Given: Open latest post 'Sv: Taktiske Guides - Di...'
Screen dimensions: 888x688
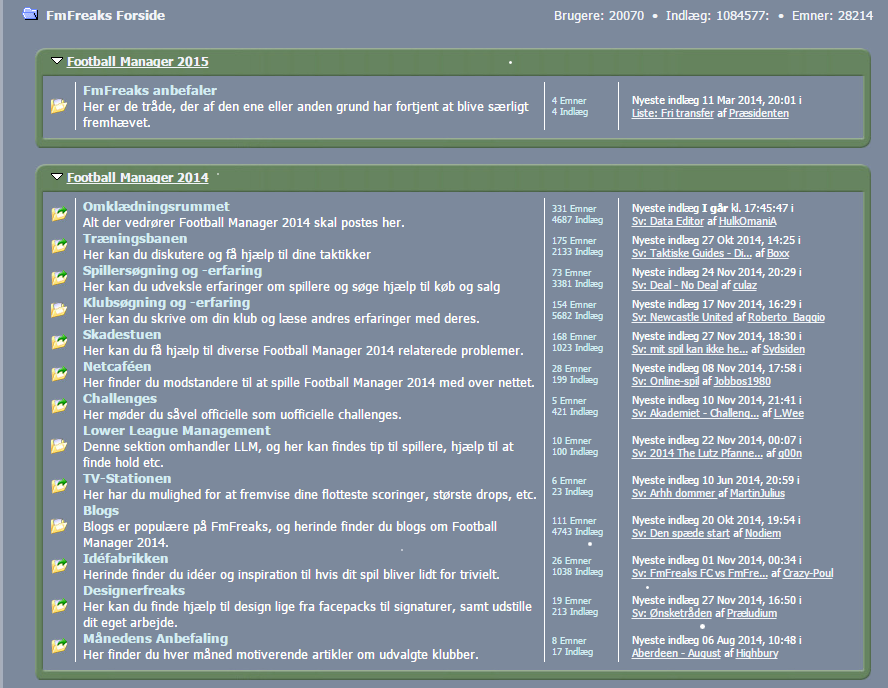Looking at the screenshot, I should [x=692, y=253].
